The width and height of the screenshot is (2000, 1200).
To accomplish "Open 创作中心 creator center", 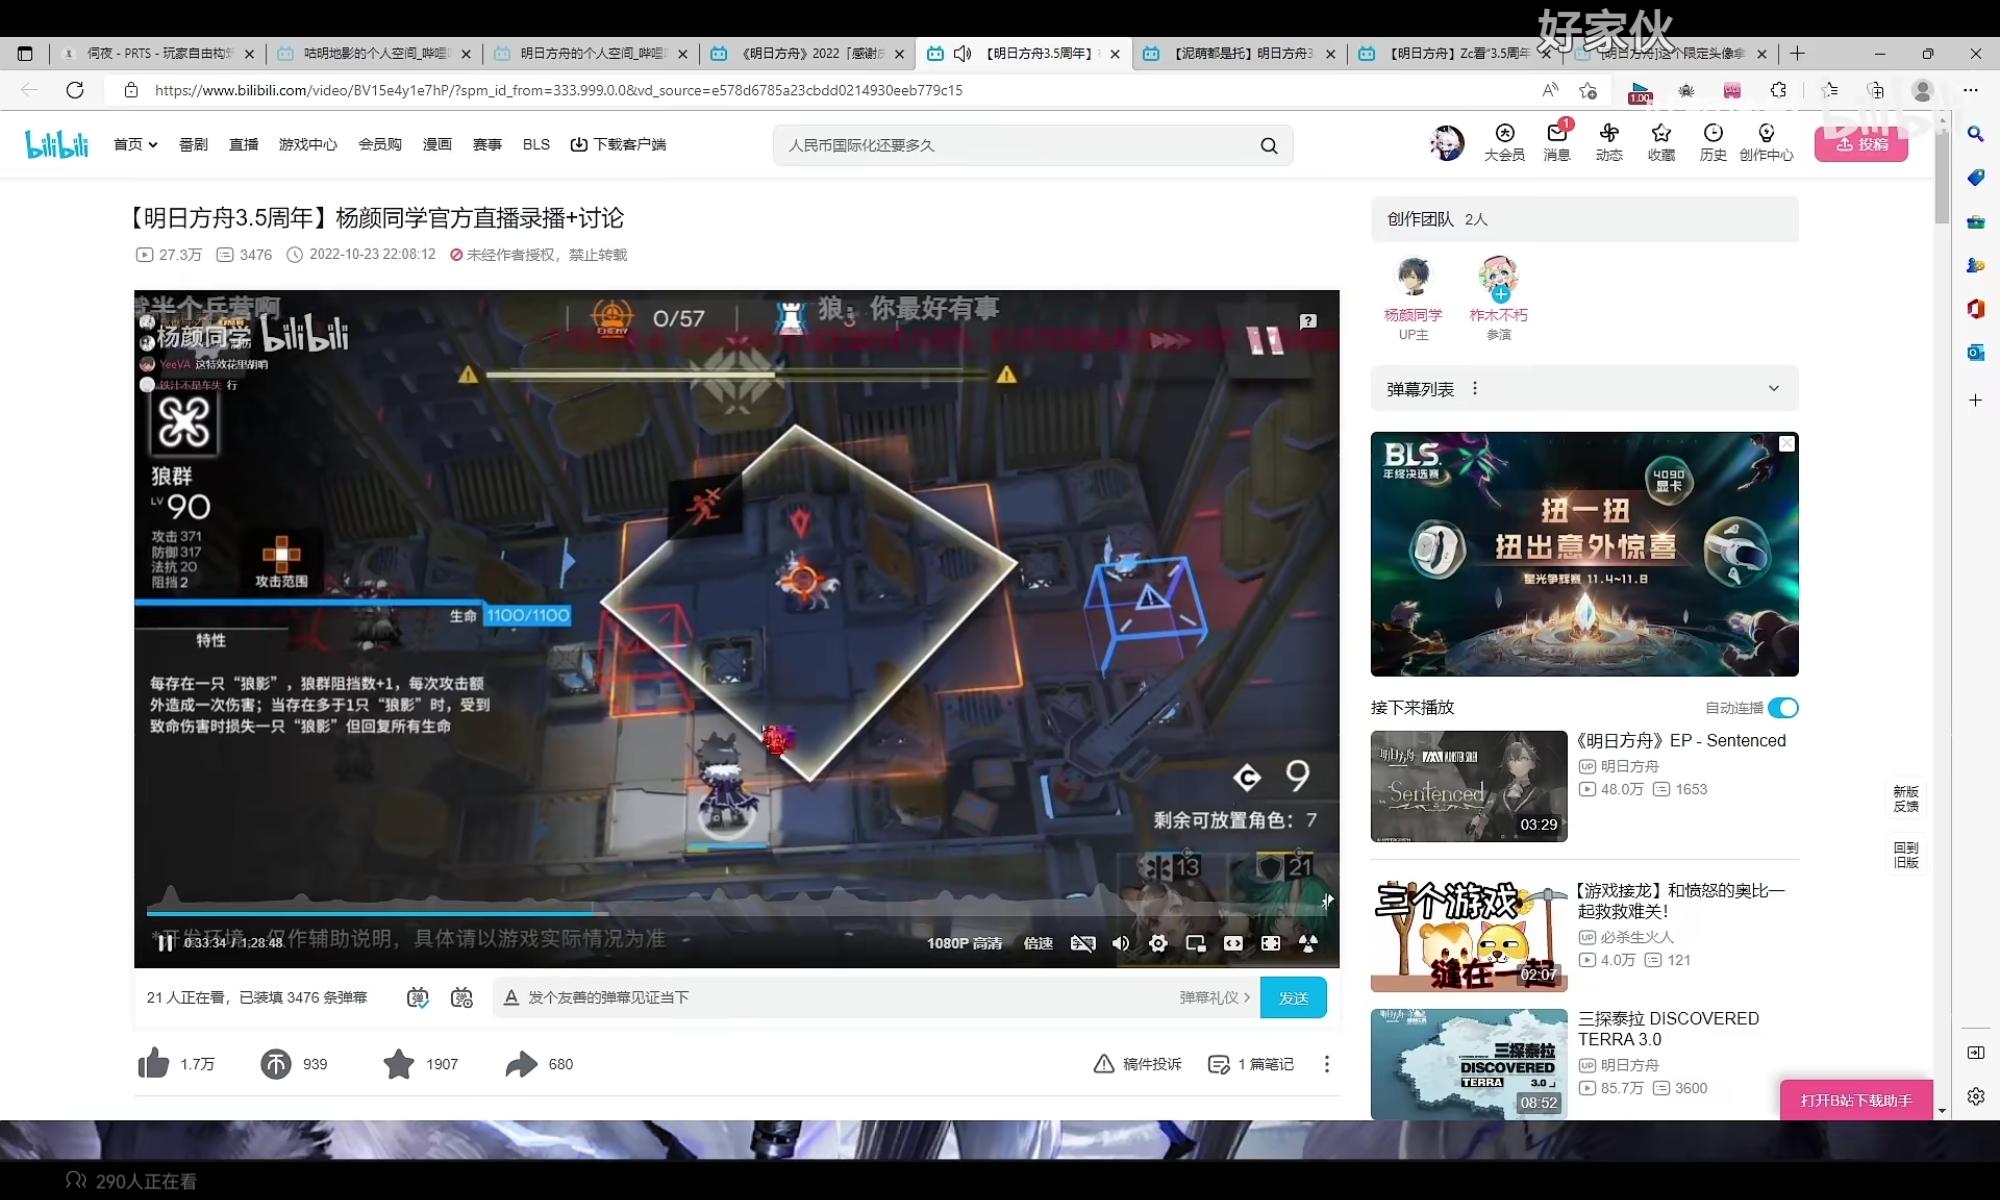I will coord(1766,142).
